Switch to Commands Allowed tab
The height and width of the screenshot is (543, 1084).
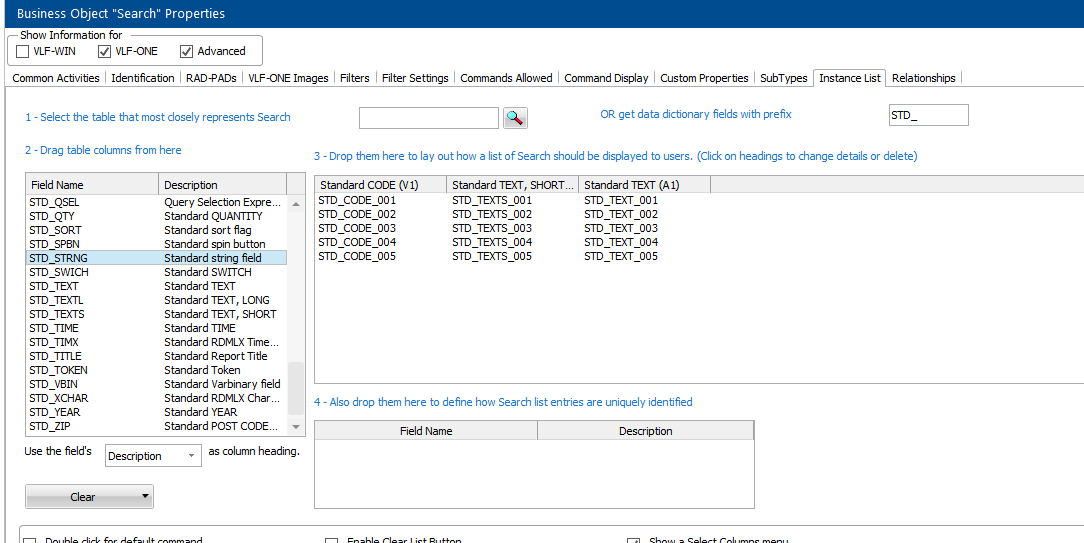point(506,78)
